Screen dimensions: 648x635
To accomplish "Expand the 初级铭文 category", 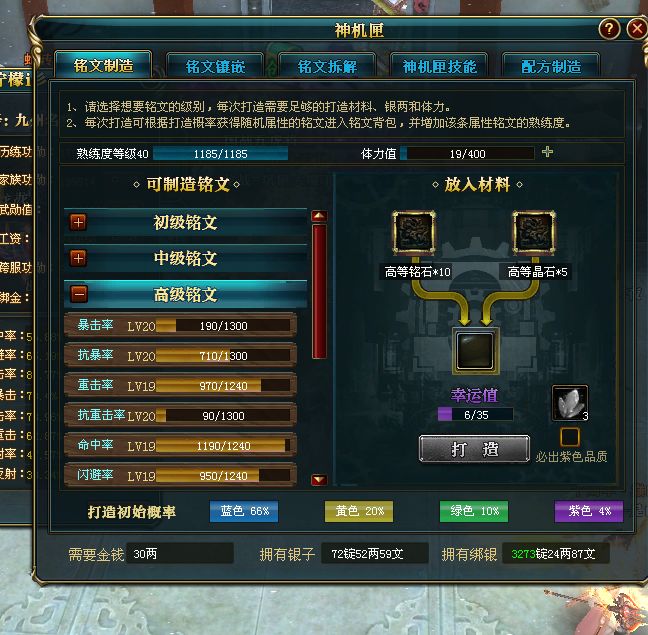I will (78, 222).
